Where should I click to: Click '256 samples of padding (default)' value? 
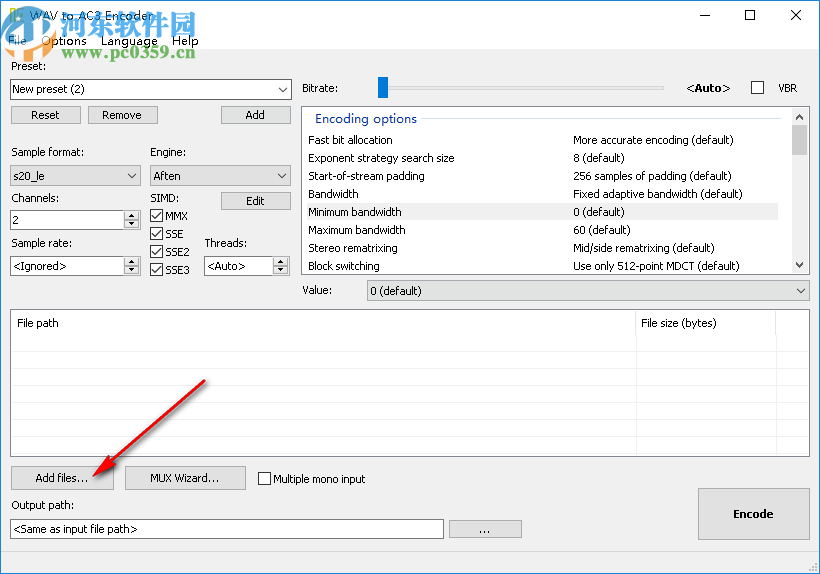coord(652,176)
